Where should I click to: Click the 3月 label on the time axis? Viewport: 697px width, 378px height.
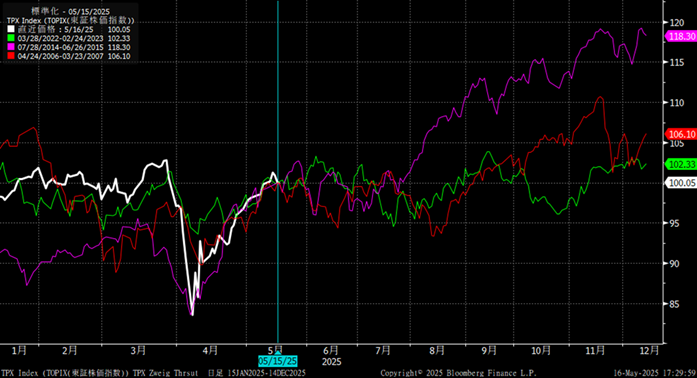coord(138,350)
